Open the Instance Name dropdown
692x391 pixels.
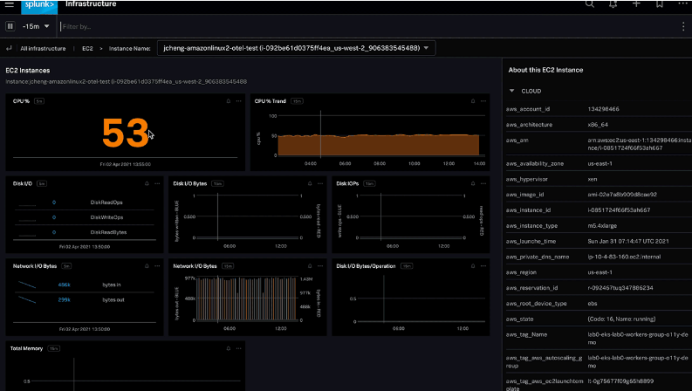[x=296, y=48]
